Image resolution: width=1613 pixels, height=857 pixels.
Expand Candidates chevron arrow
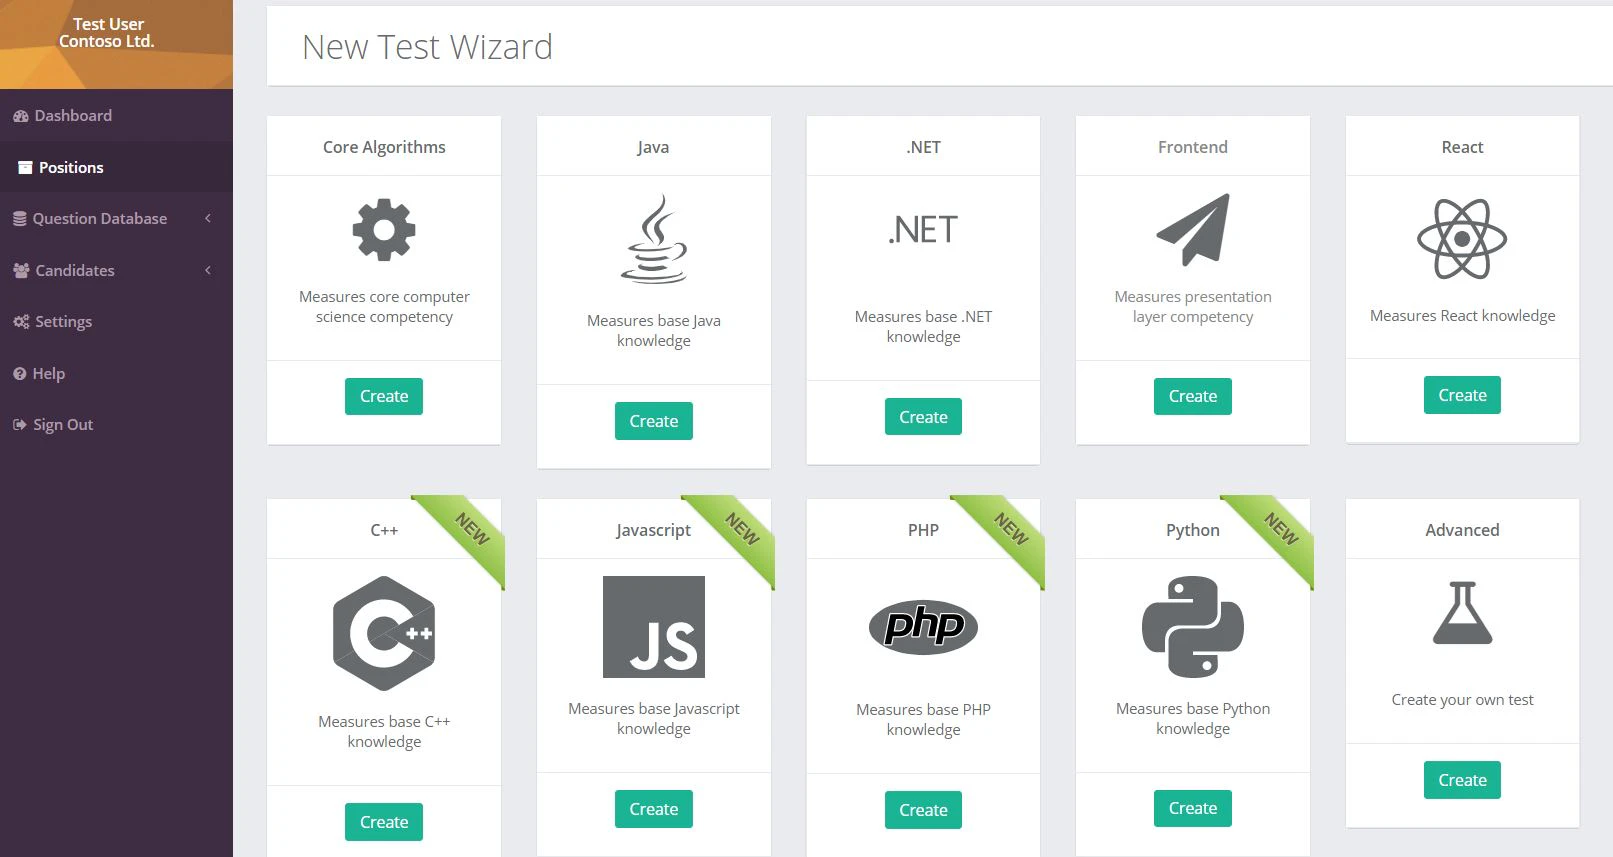208,270
